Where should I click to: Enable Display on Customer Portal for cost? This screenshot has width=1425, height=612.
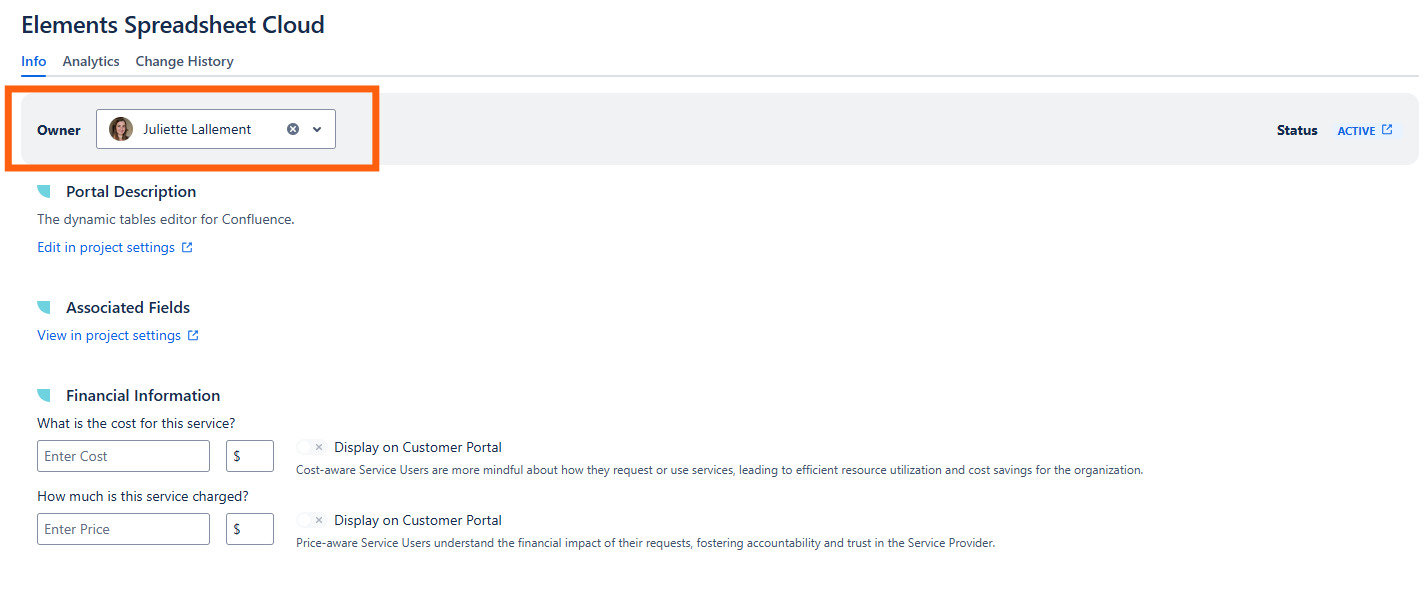tap(312, 448)
